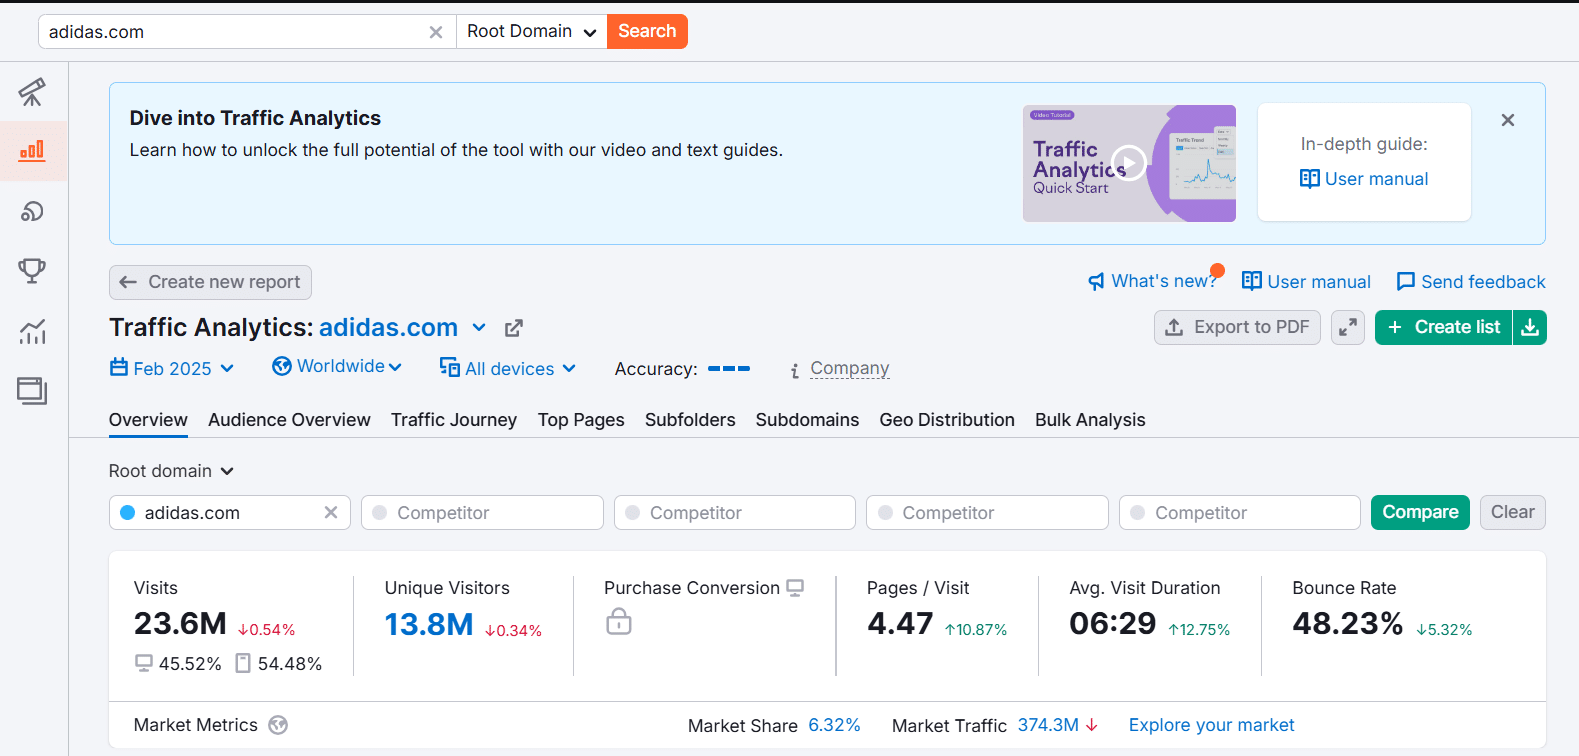Switch to the Subfolders tab

tap(690, 420)
